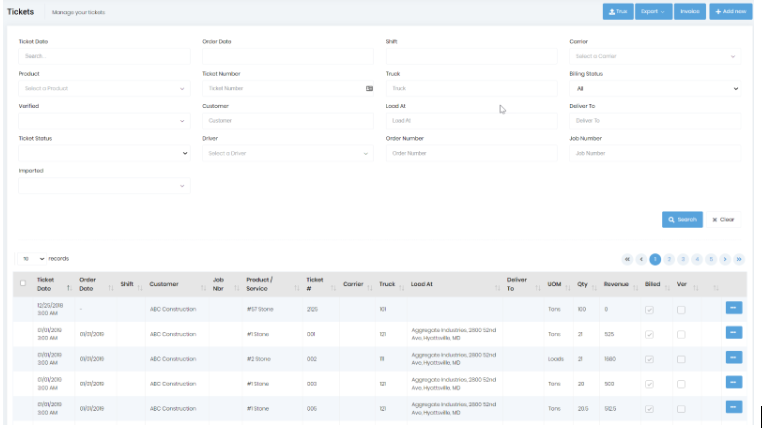Open the Export dropdown menu
Viewport: 763px width, 433px height.
pos(652,12)
